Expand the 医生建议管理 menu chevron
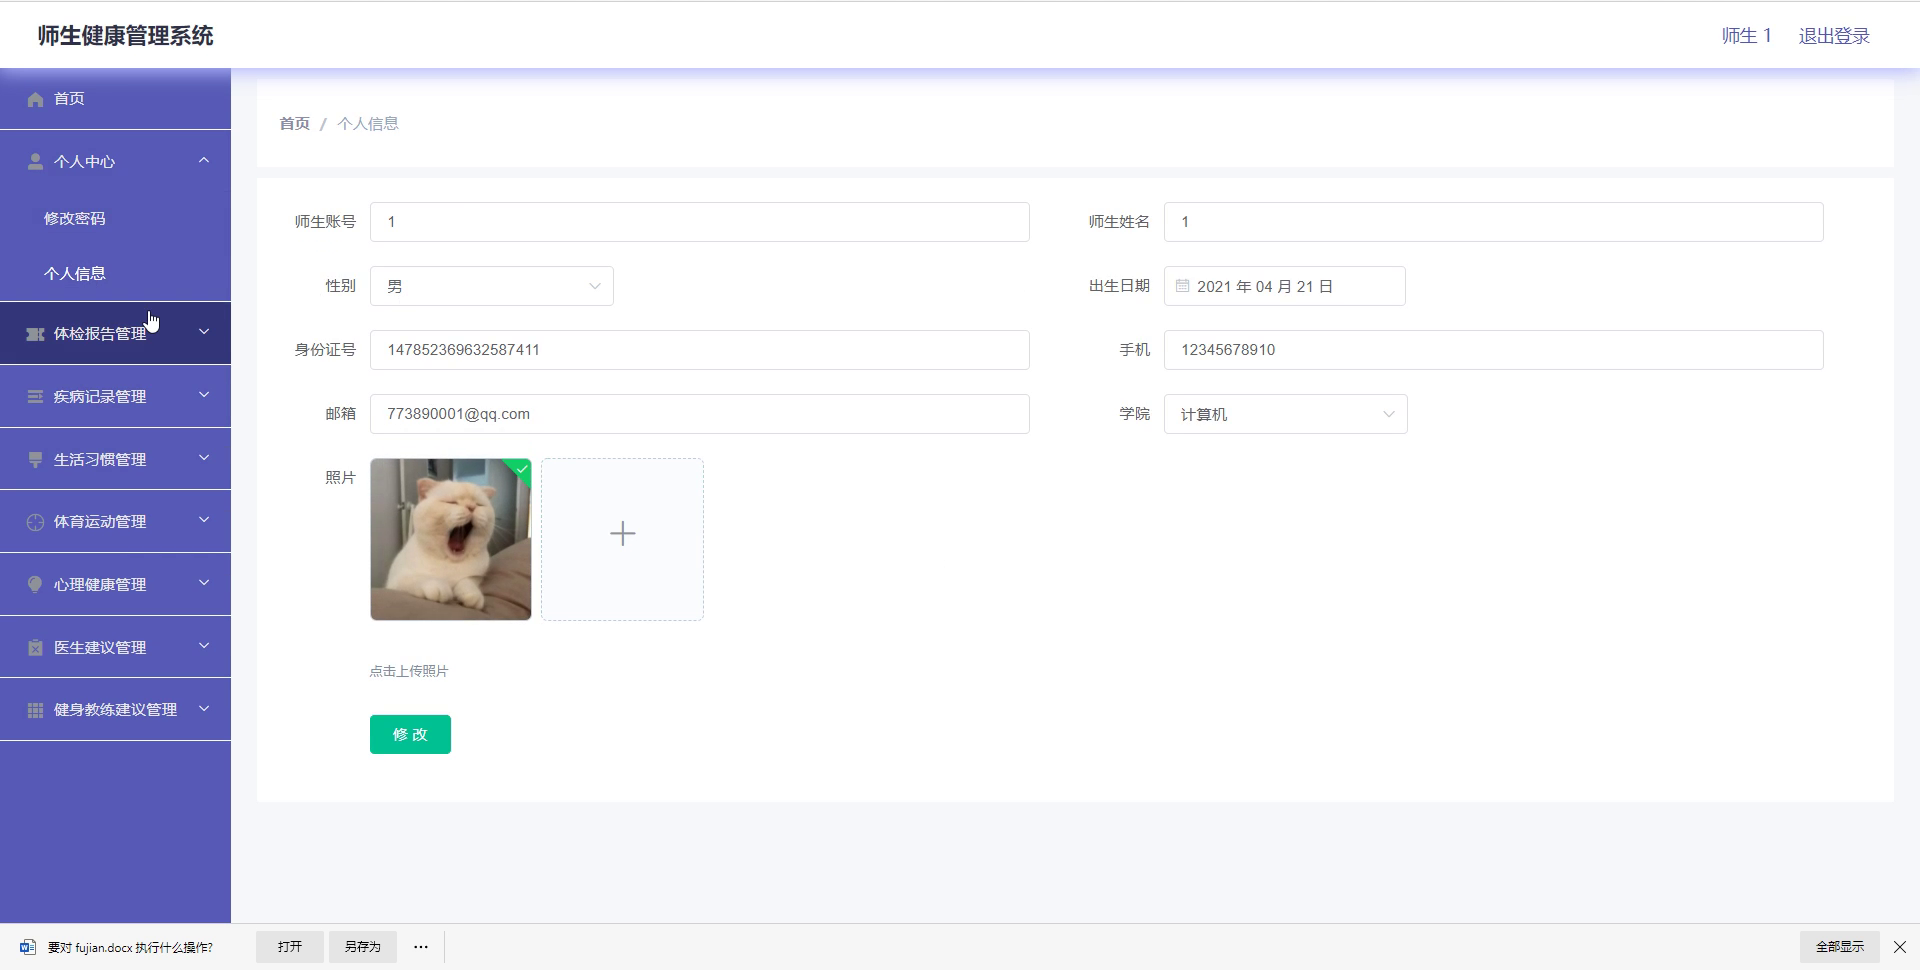1920x970 pixels. pos(204,646)
